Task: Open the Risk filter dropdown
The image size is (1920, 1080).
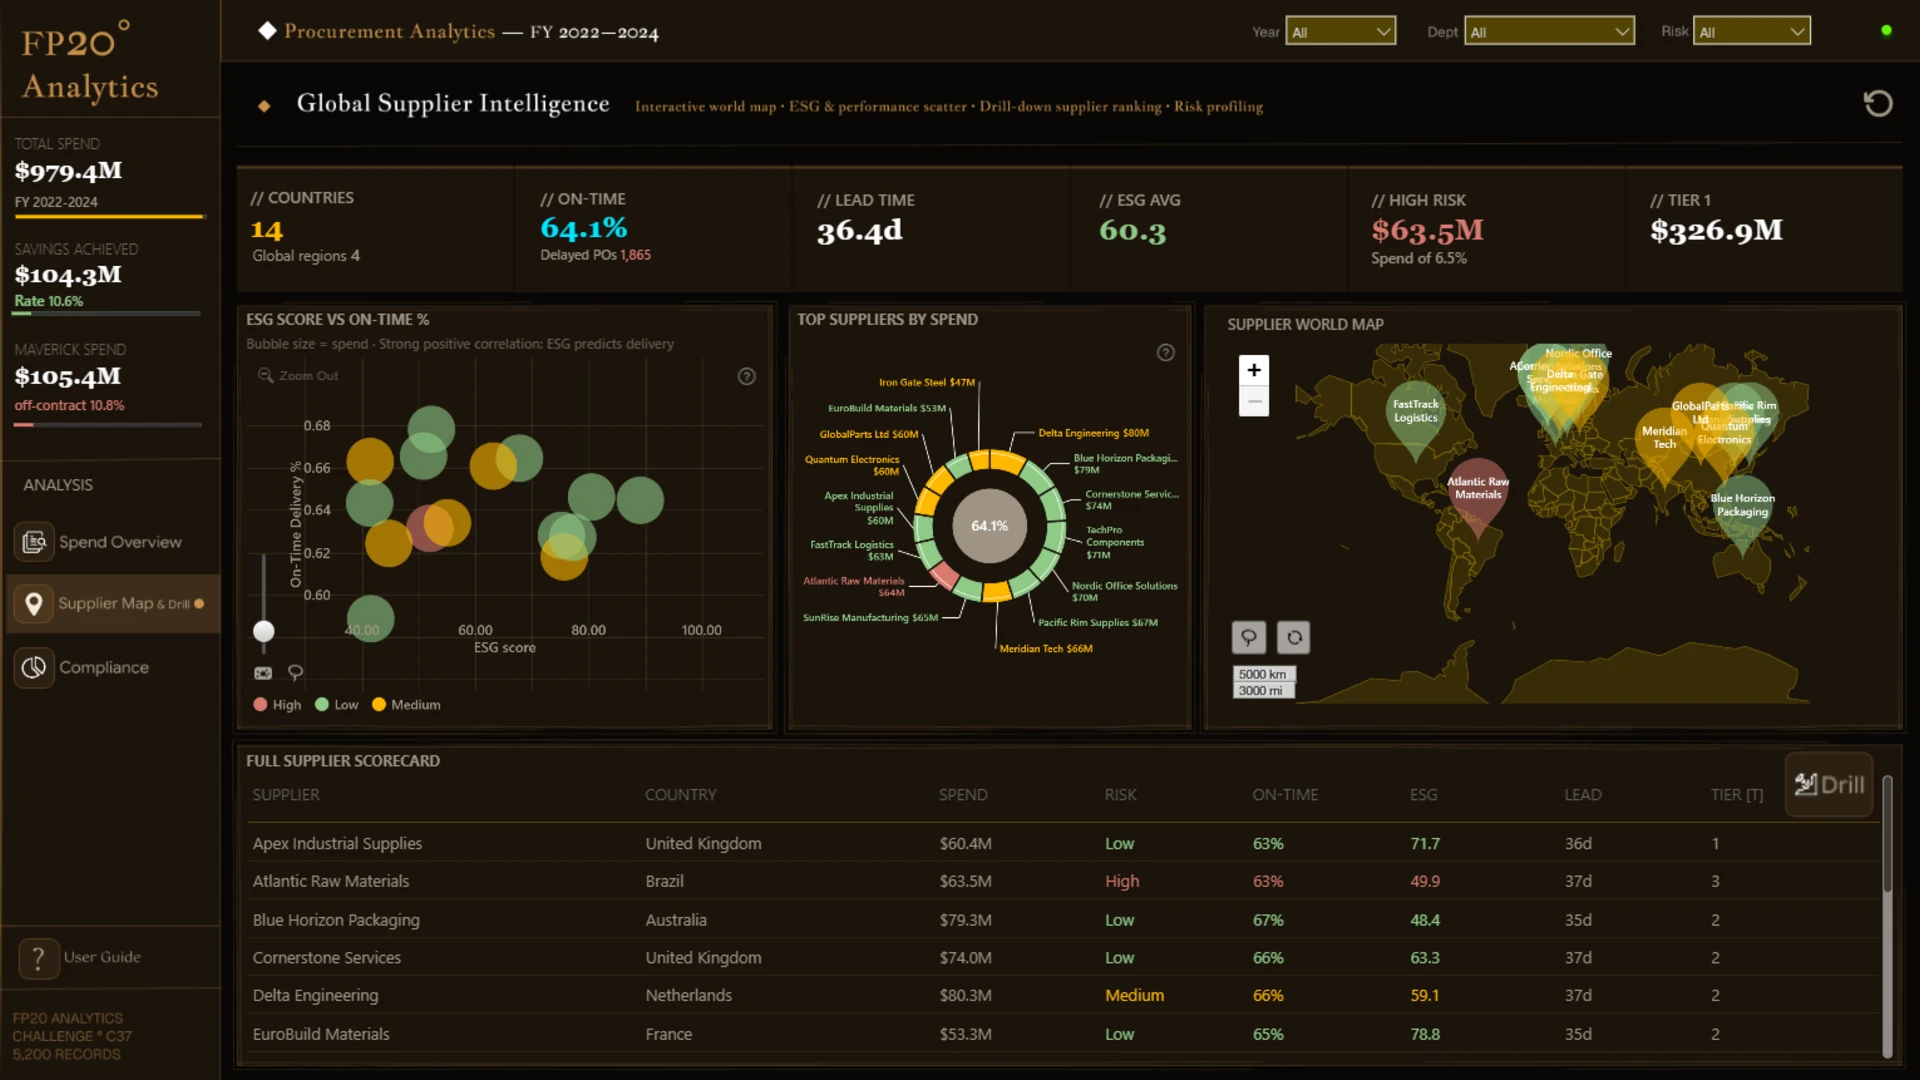Action: [x=1751, y=32]
